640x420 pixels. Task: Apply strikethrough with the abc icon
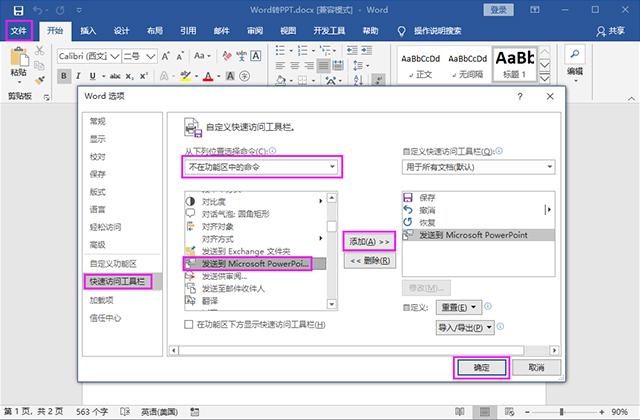pos(115,76)
